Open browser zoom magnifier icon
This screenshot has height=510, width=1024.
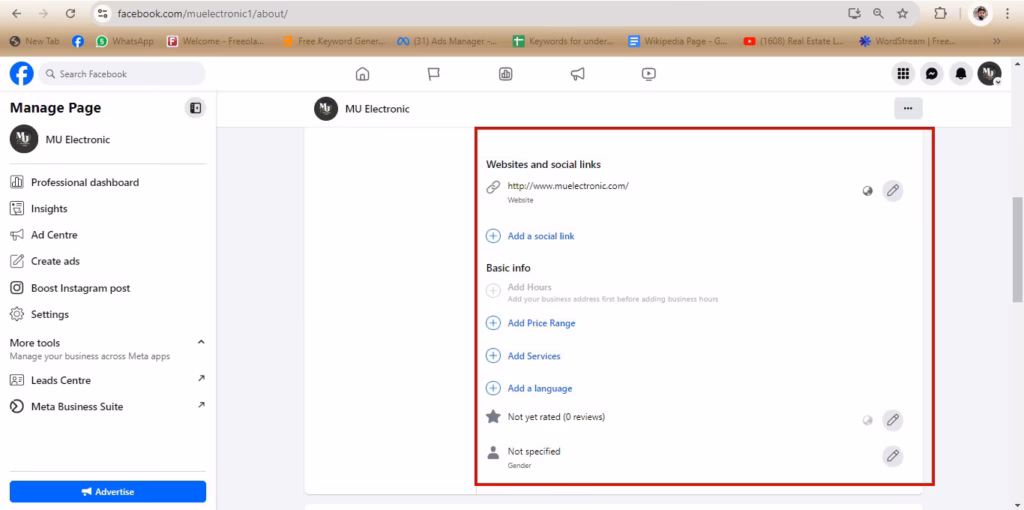pyautogui.click(x=878, y=14)
